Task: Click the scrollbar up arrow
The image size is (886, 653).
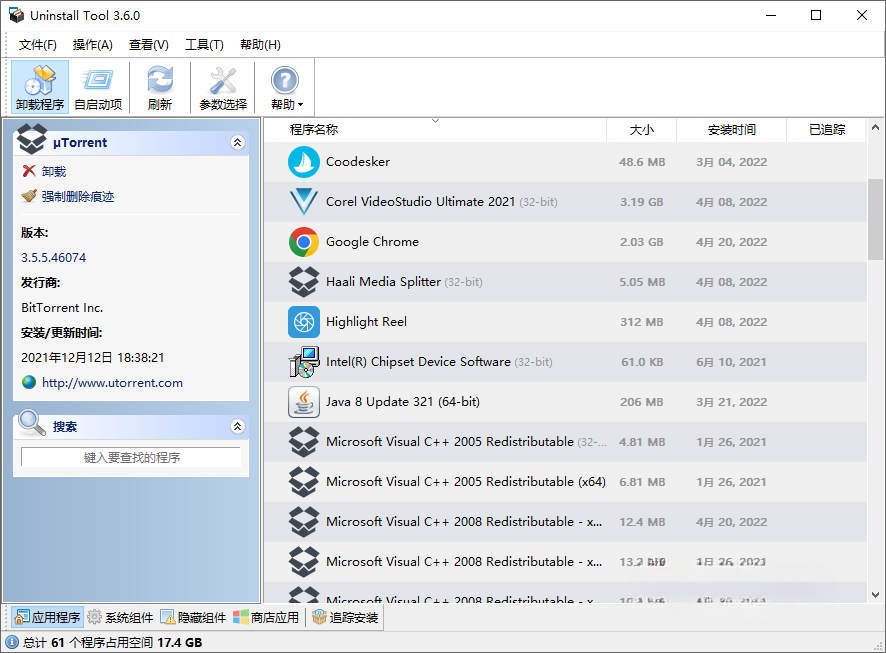Action: coord(875,128)
